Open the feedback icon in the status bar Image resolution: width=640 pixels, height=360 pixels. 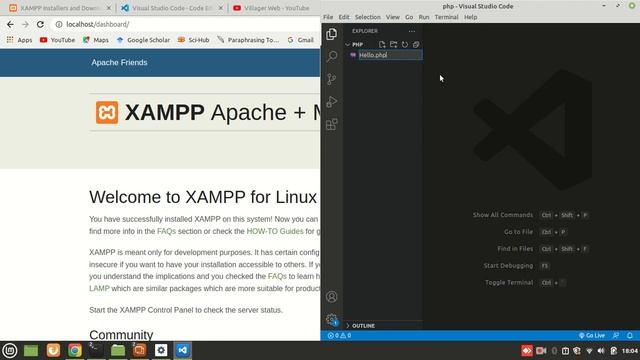(616, 336)
